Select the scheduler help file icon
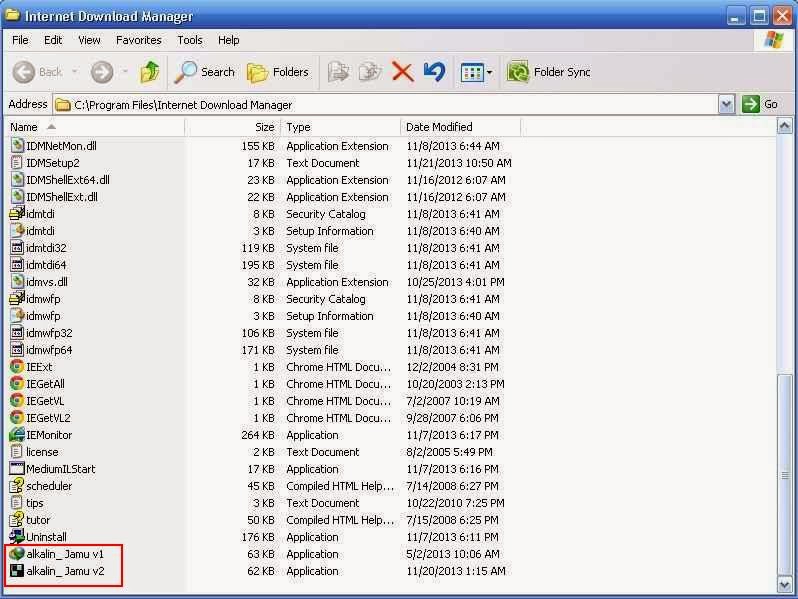Viewport: 798px width, 599px height. tap(17, 486)
